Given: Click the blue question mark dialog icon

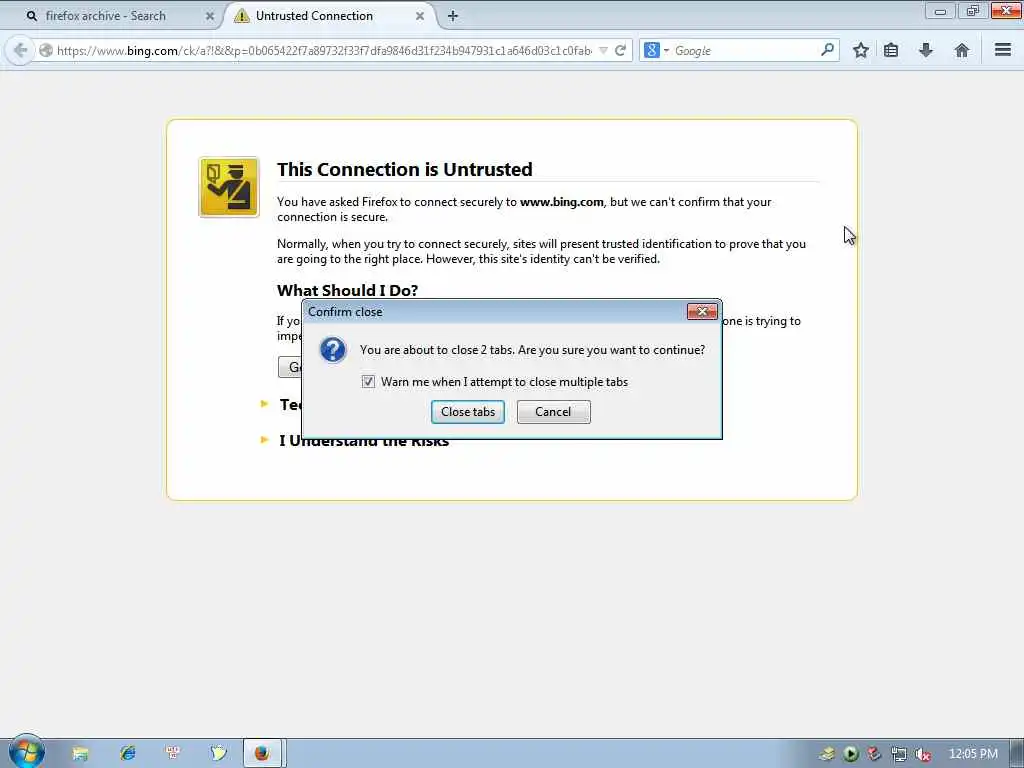Looking at the screenshot, I should tap(332, 350).
